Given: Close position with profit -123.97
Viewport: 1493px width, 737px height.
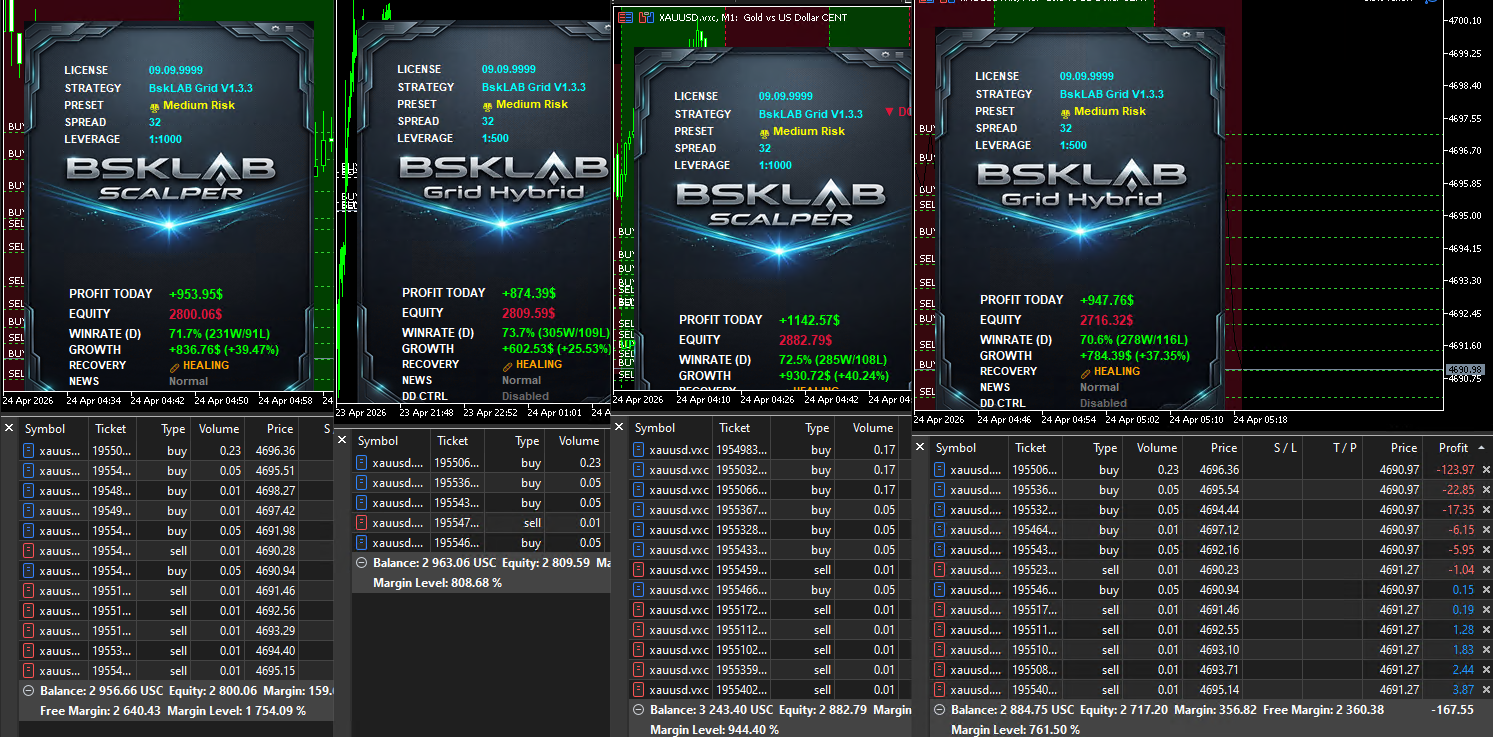Looking at the screenshot, I should coord(1485,470).
